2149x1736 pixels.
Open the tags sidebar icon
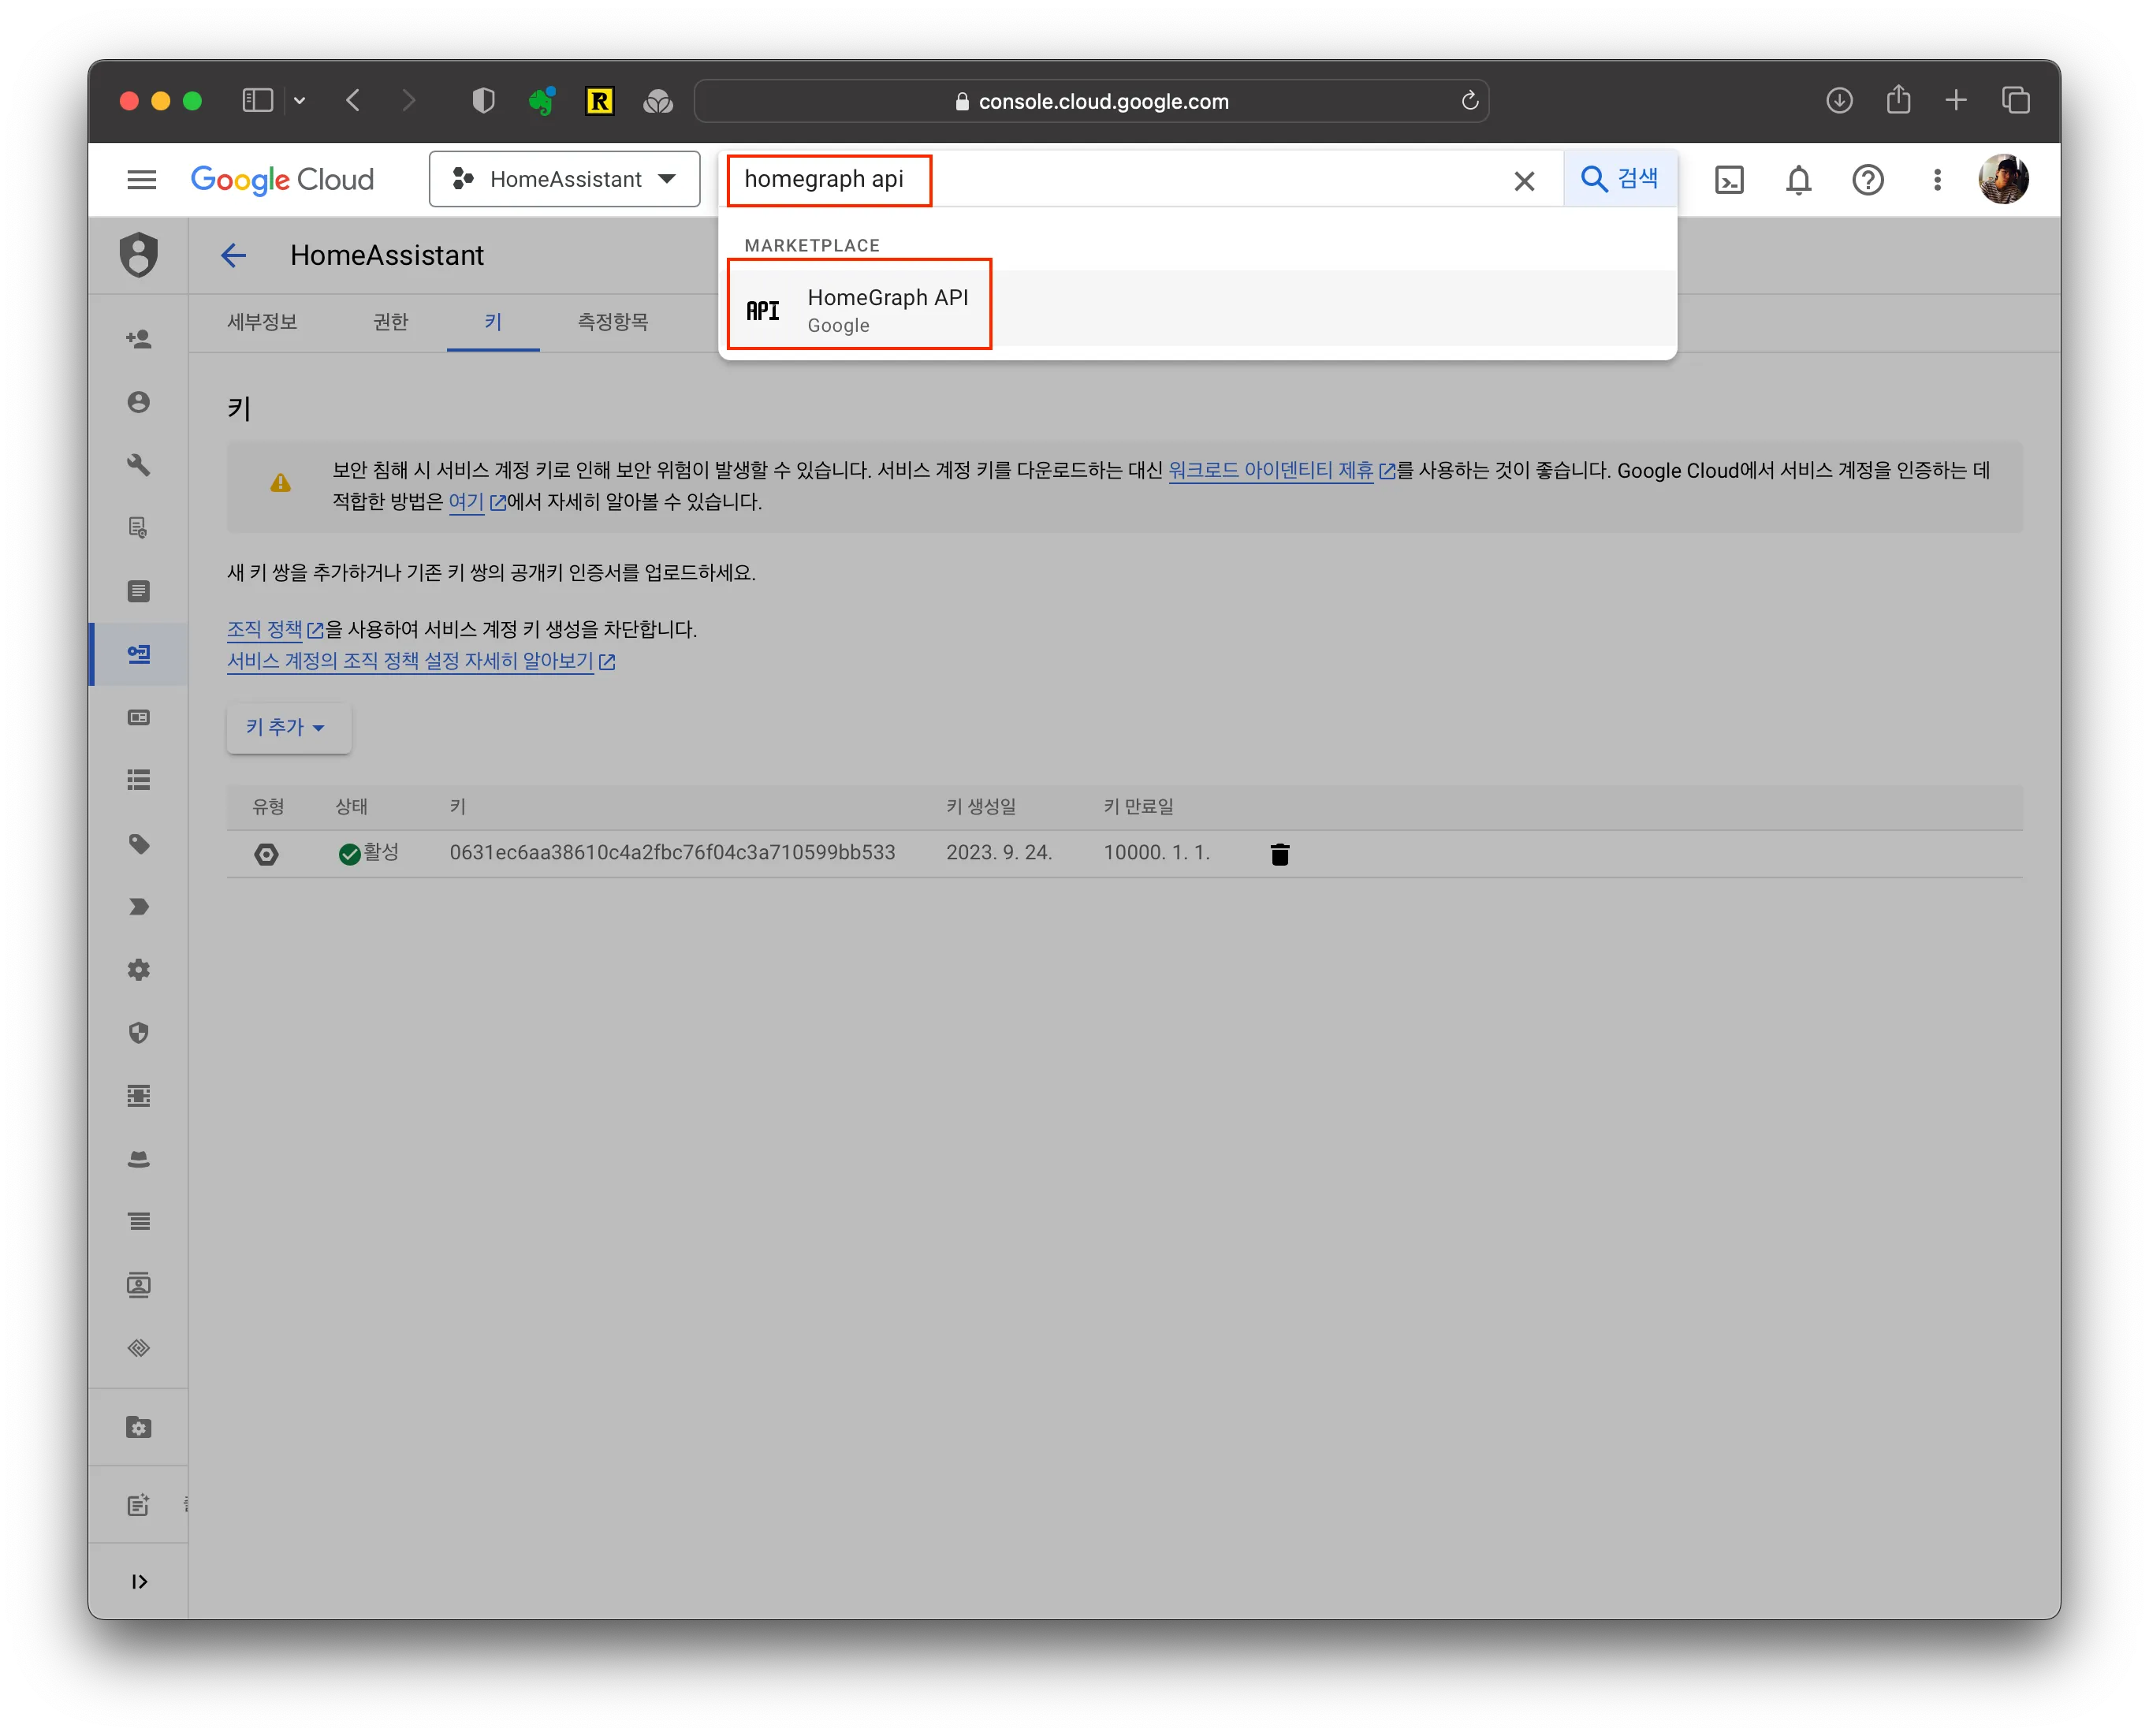[138, 844]
